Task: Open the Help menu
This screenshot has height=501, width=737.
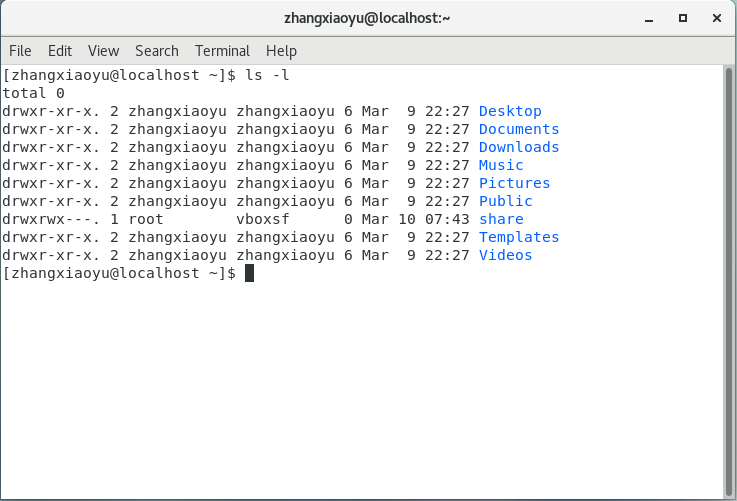Action: (281, 51)
